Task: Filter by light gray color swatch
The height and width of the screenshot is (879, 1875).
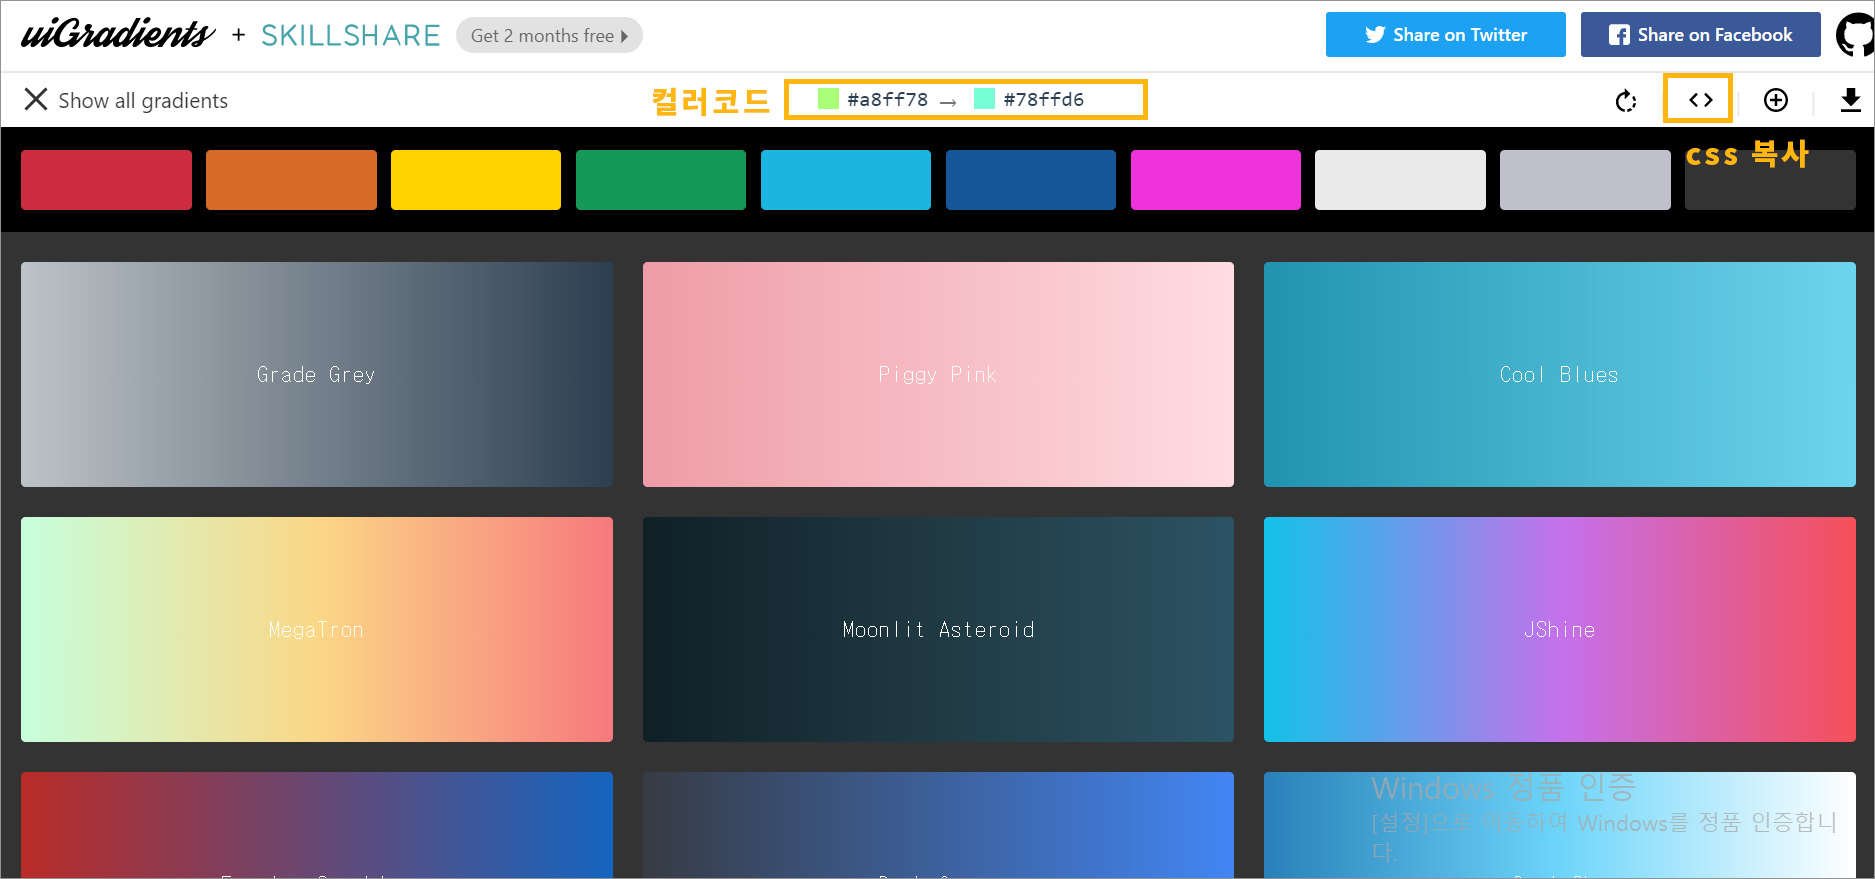Action: tap(1585, 180)
